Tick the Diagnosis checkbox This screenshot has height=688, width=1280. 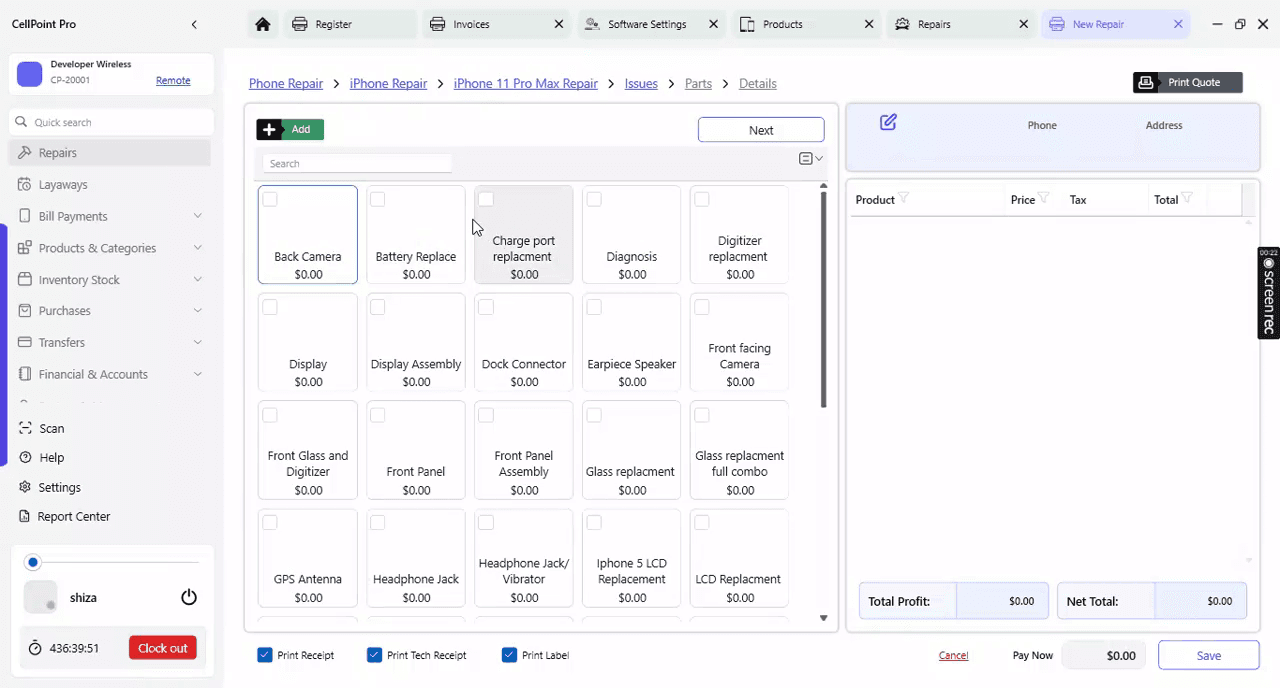[594, 199]
